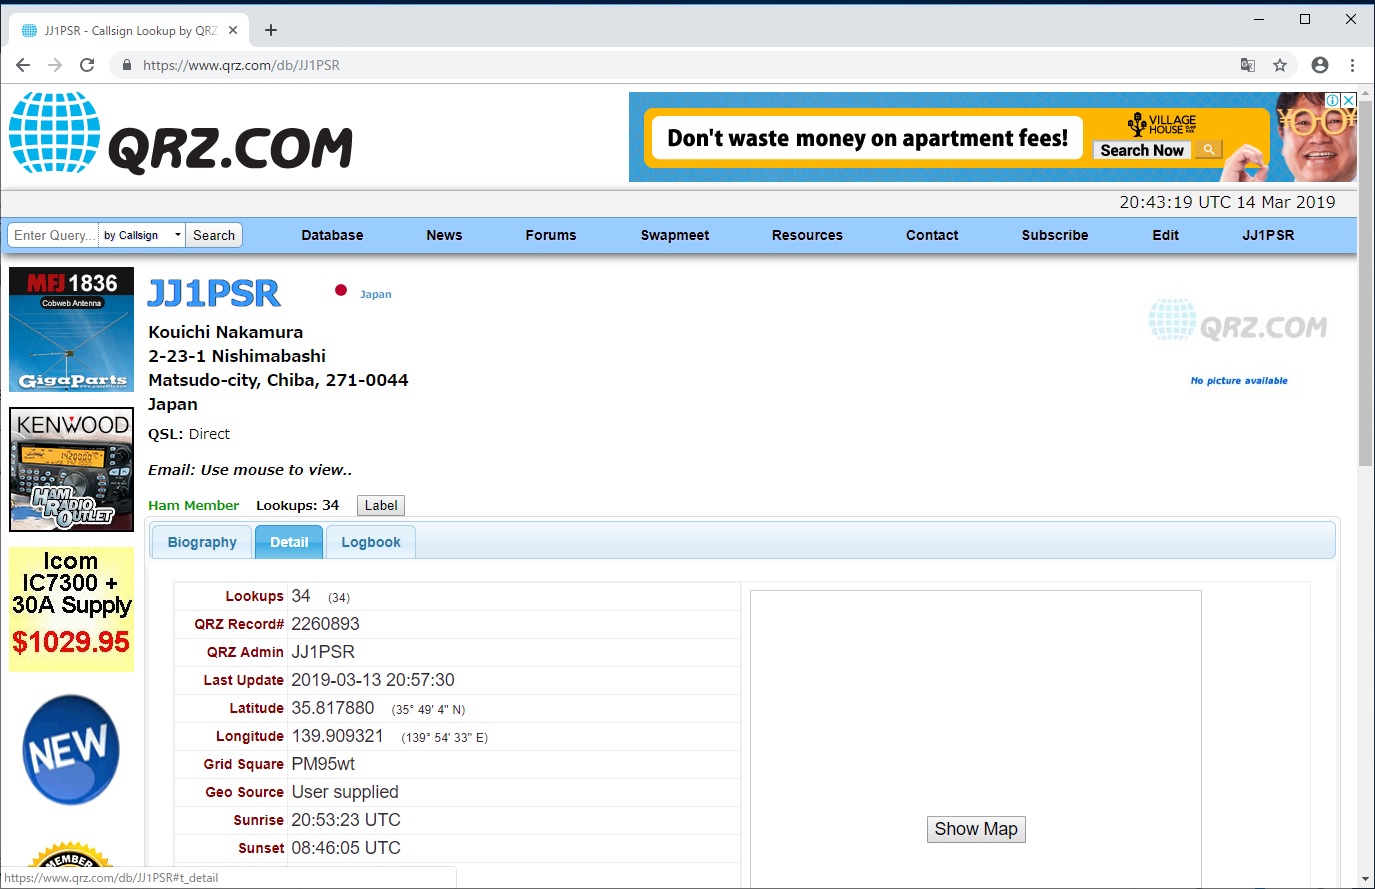Click the browser back arrow
The width and height of the screenshot is (1375, 889).
tap(22, 64)
